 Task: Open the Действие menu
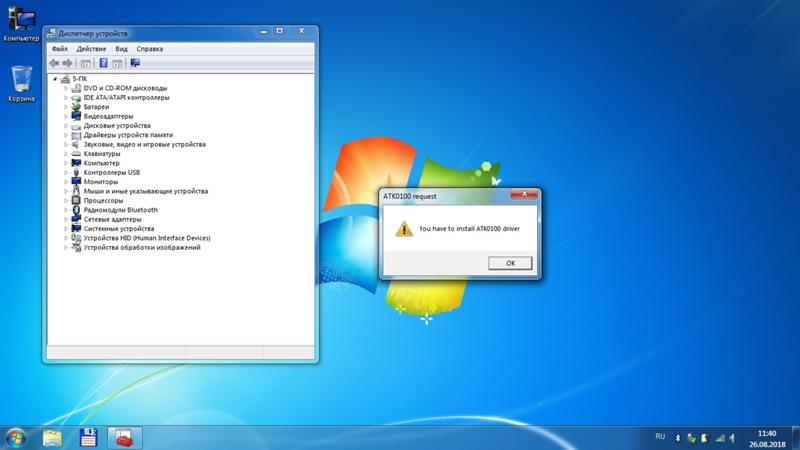point(91,49)
